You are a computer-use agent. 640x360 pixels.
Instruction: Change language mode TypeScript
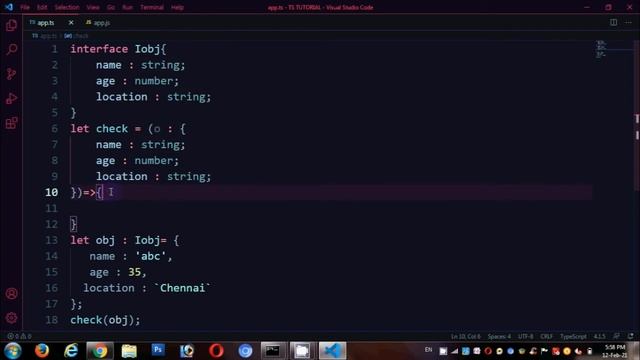[573, 336]
